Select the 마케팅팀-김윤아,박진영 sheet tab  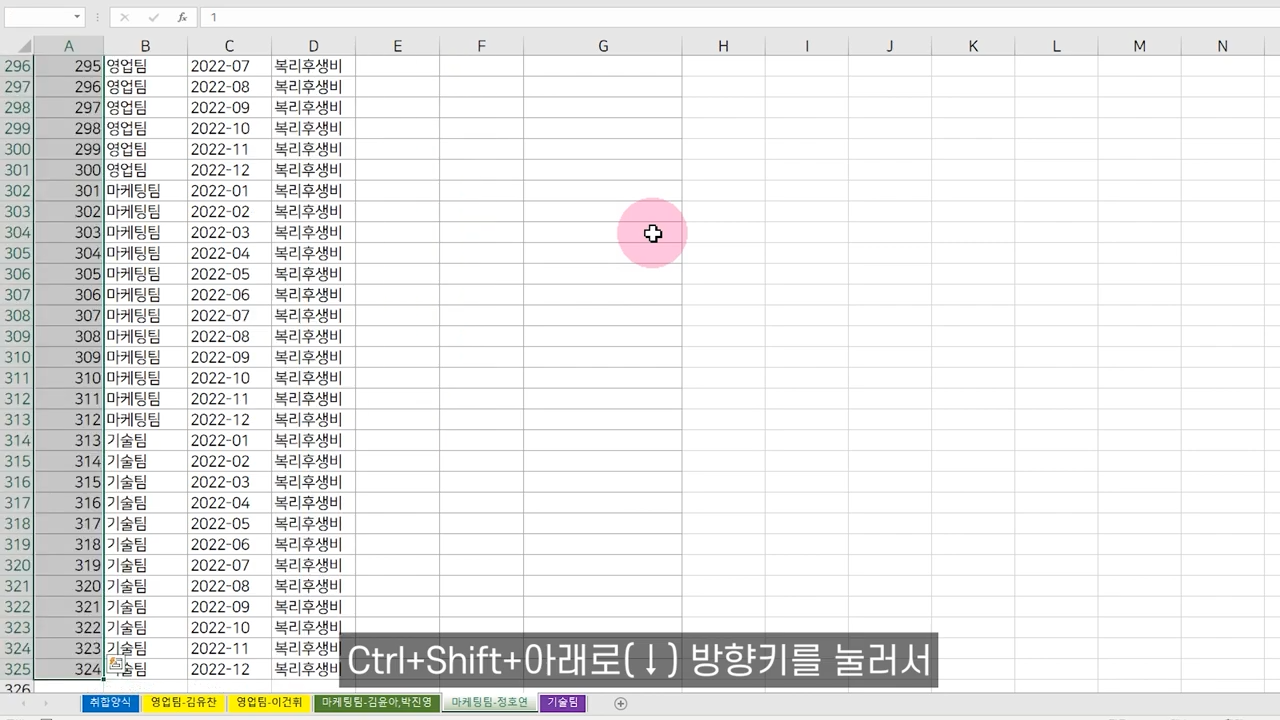(x=377, y=703)
